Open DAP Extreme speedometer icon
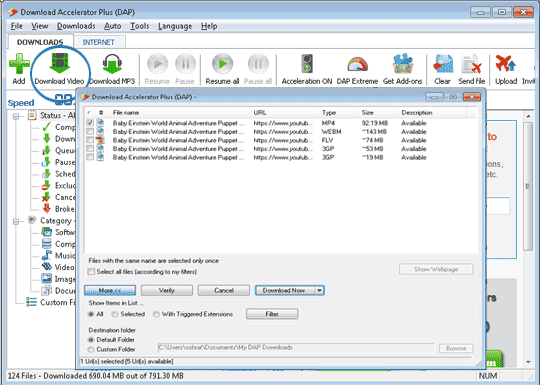 (x=357, y=65)
